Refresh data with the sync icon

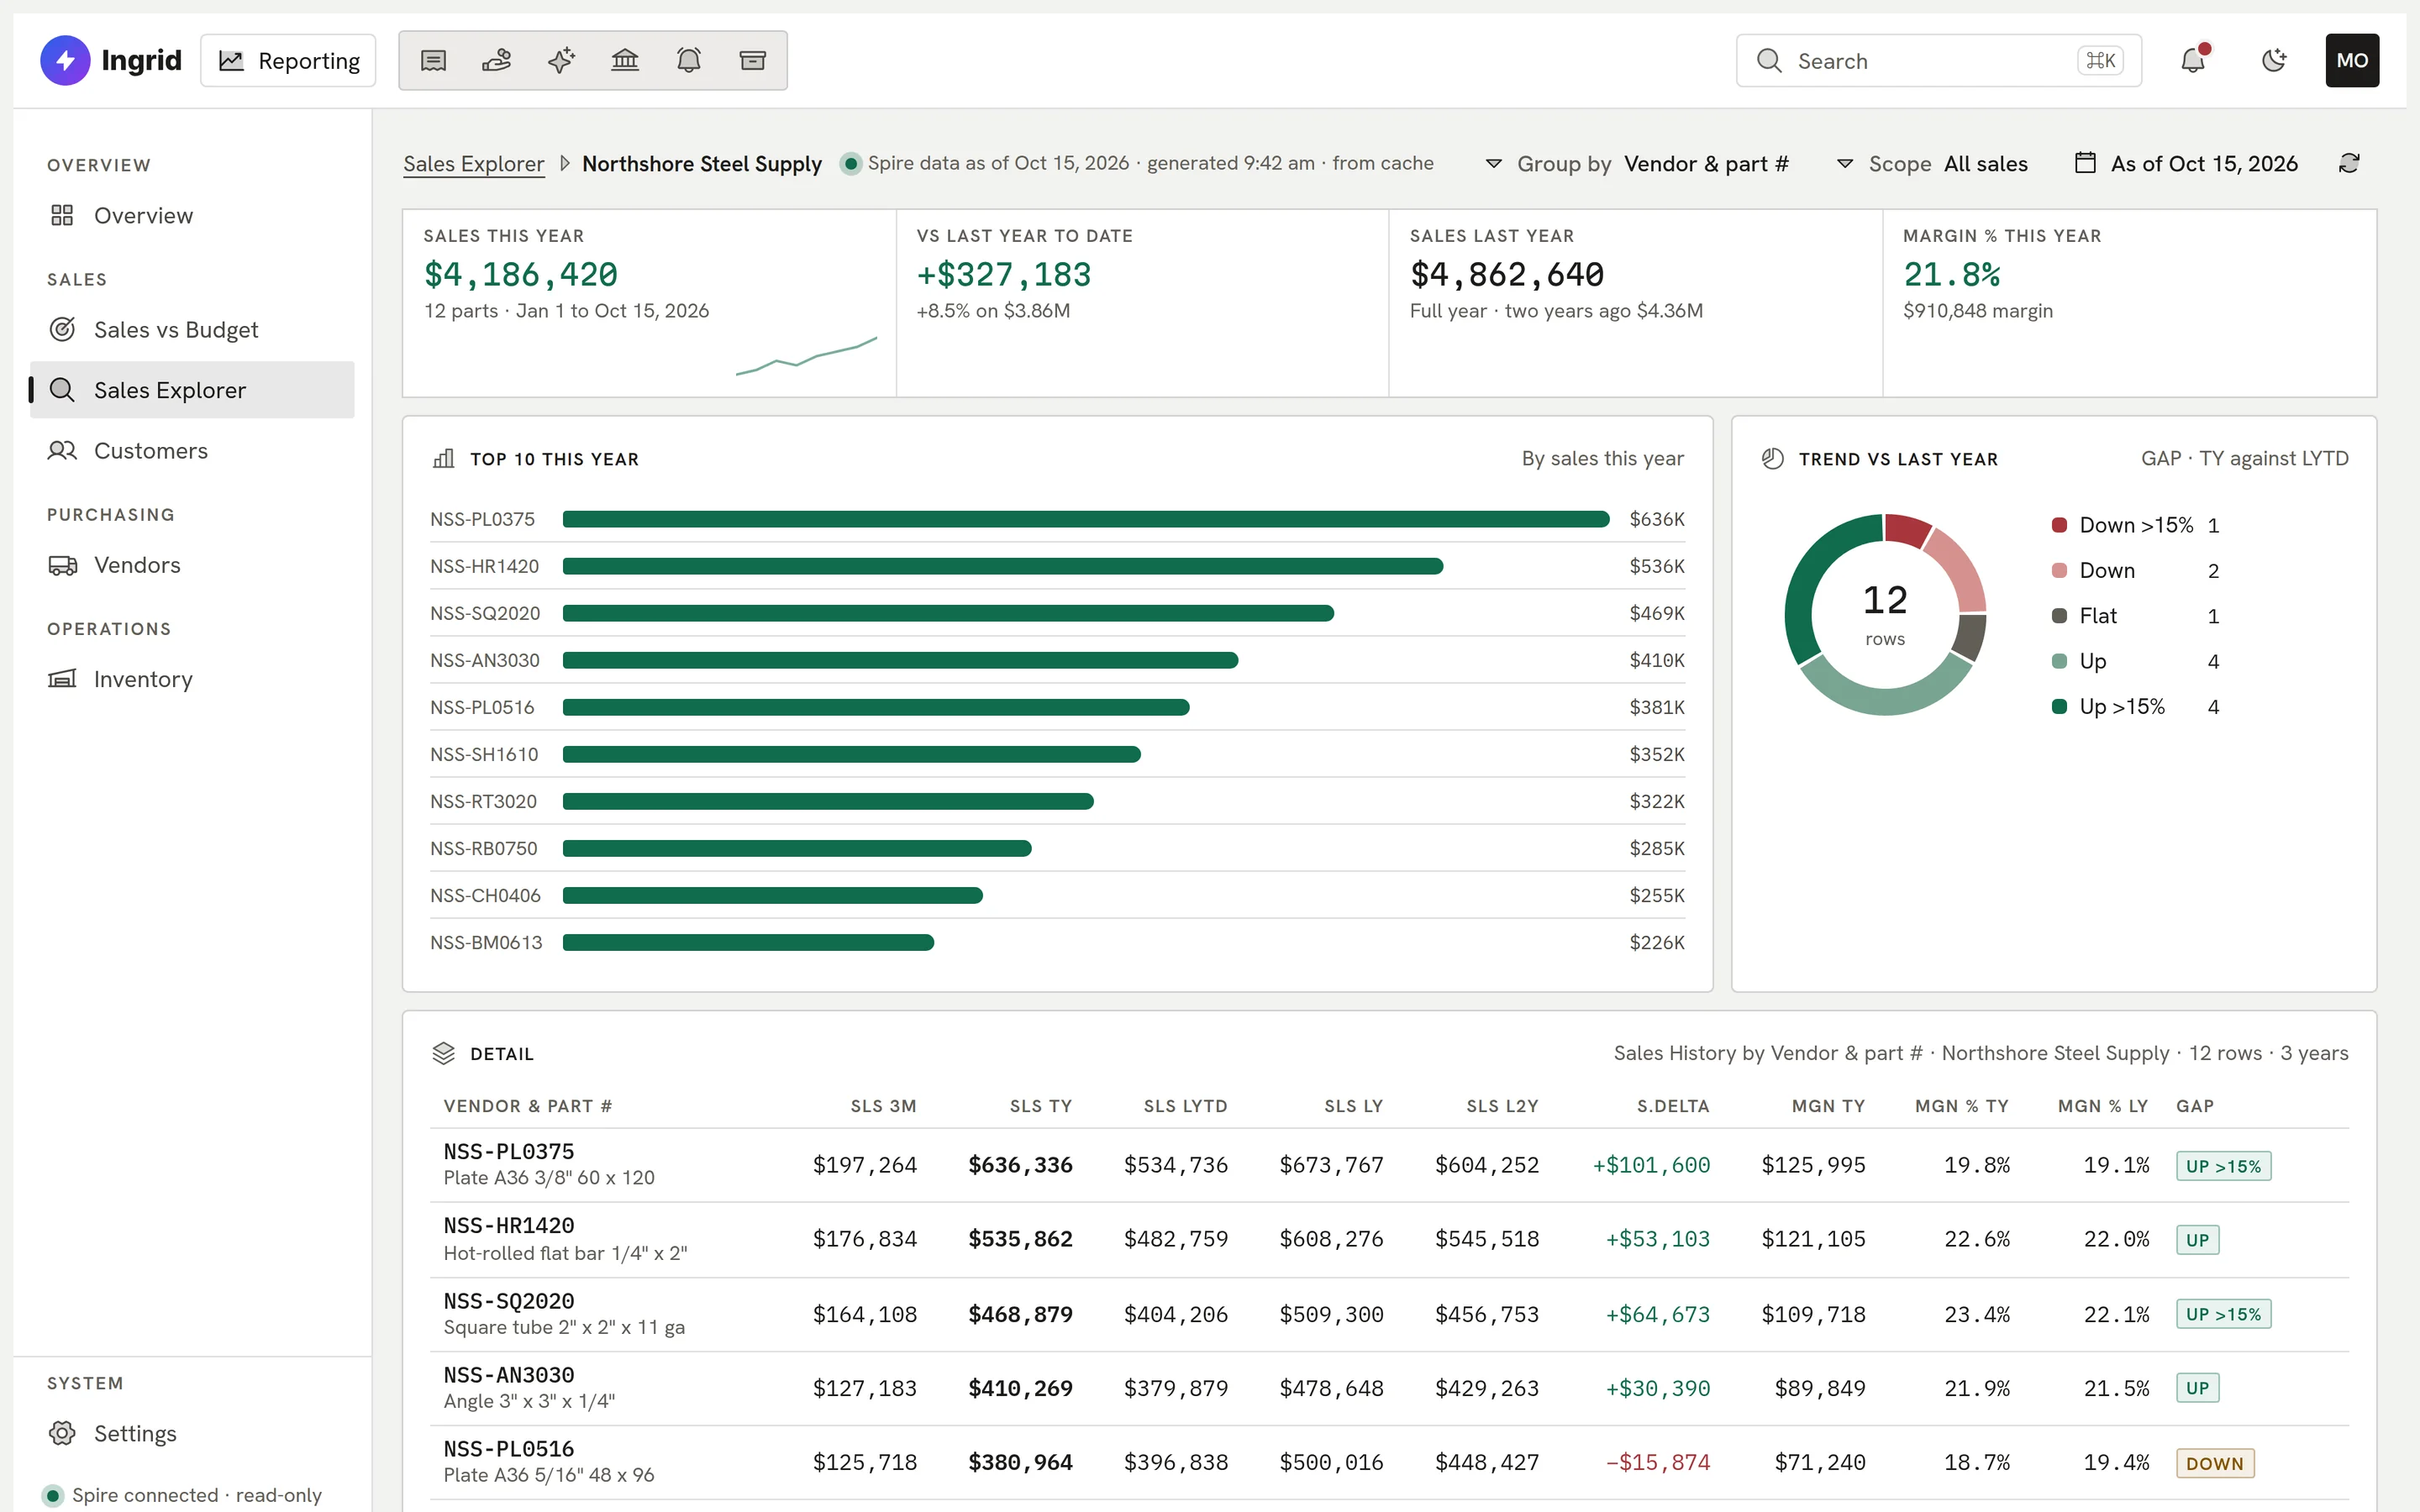[x=2349, y=163]
